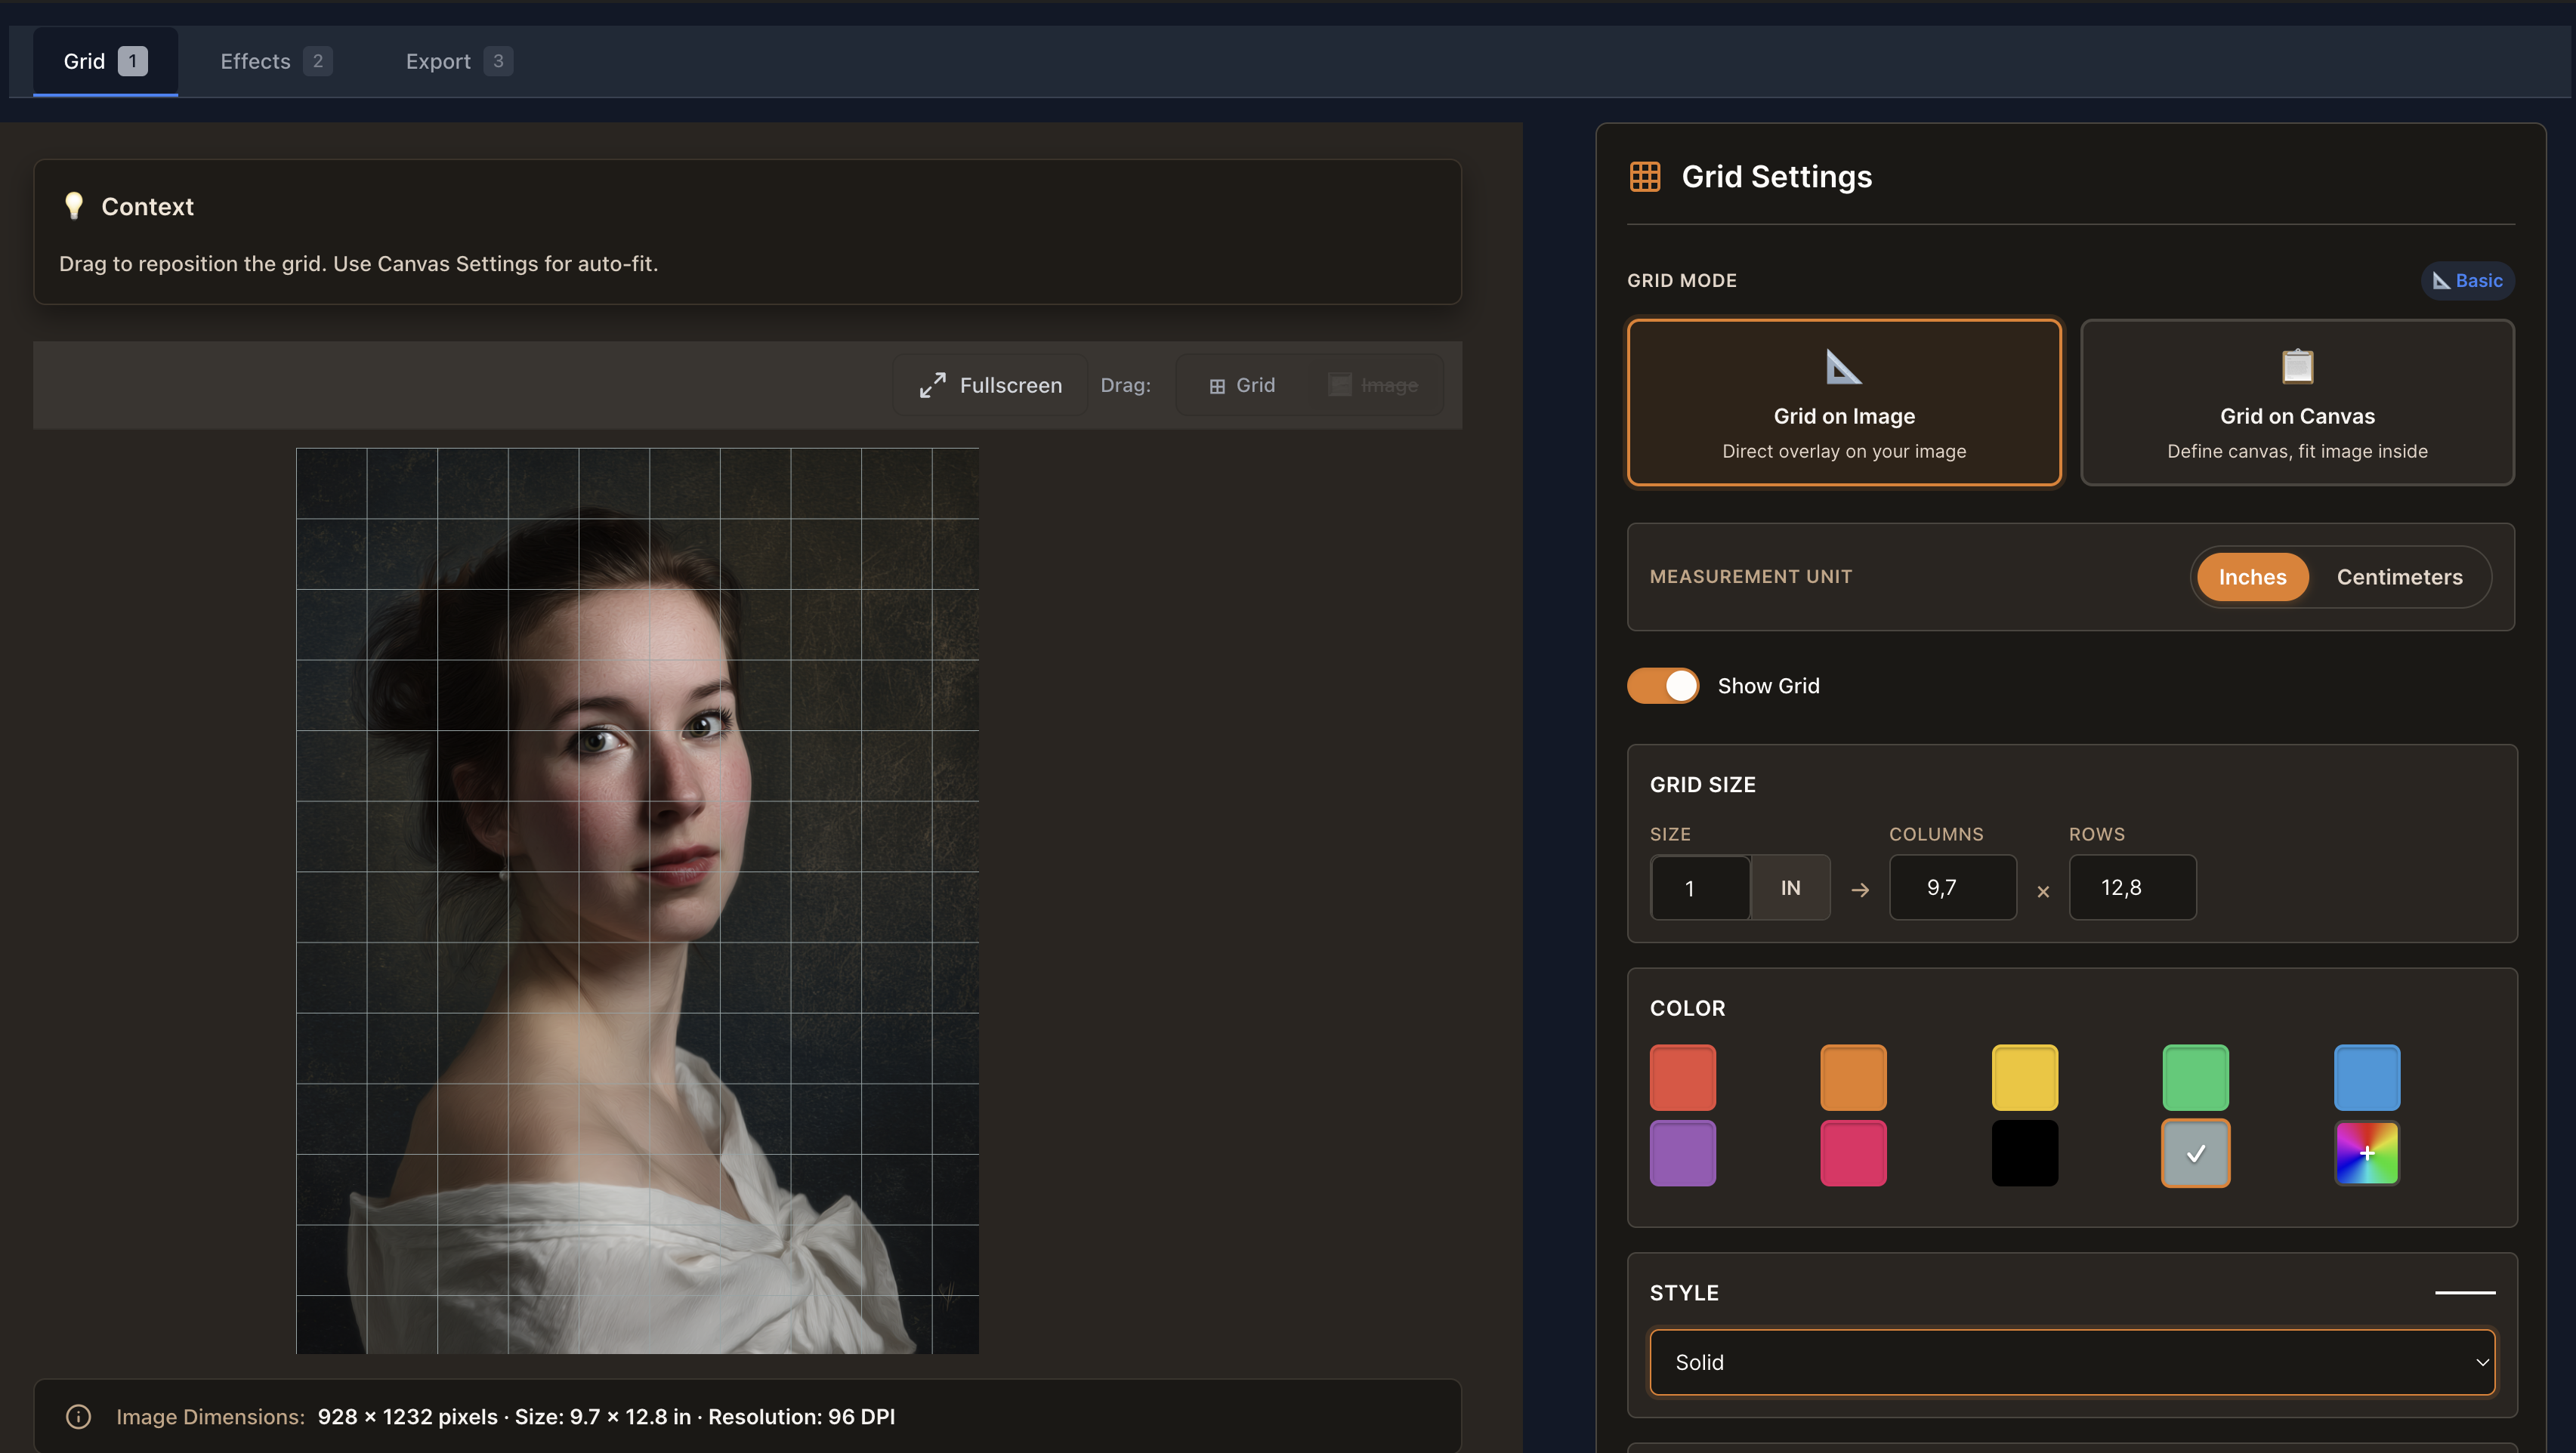Click the Grid Settings table icon

click(x=1645, y=177)
